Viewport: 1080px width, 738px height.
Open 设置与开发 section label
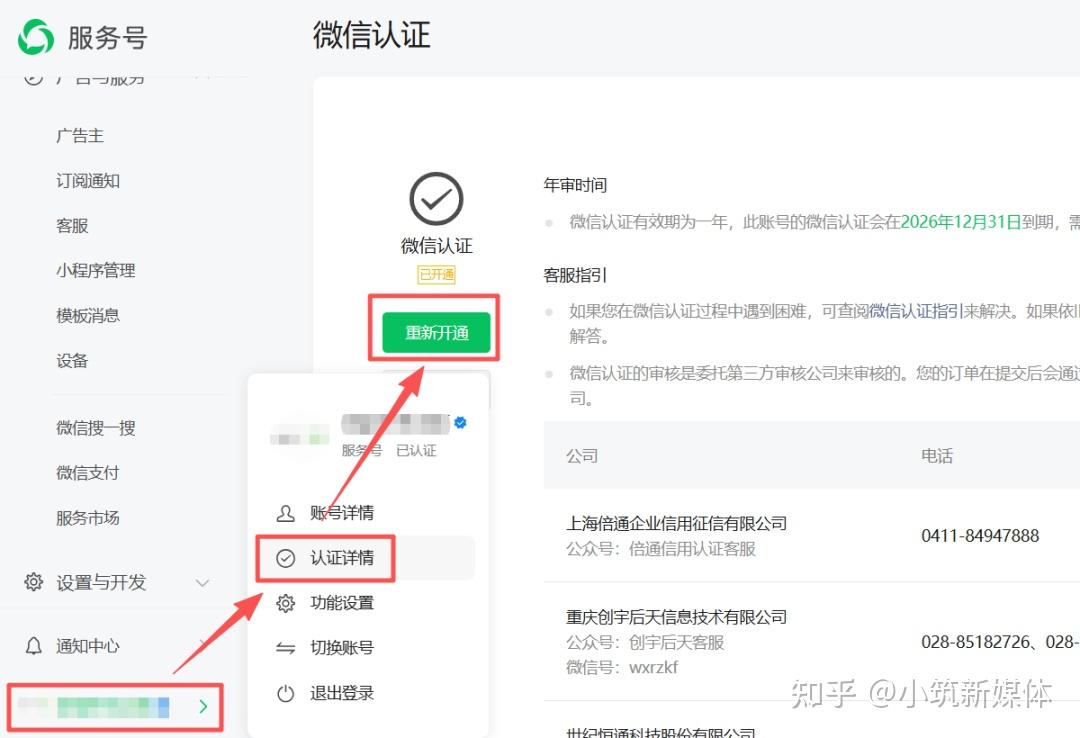coord(101,582)
